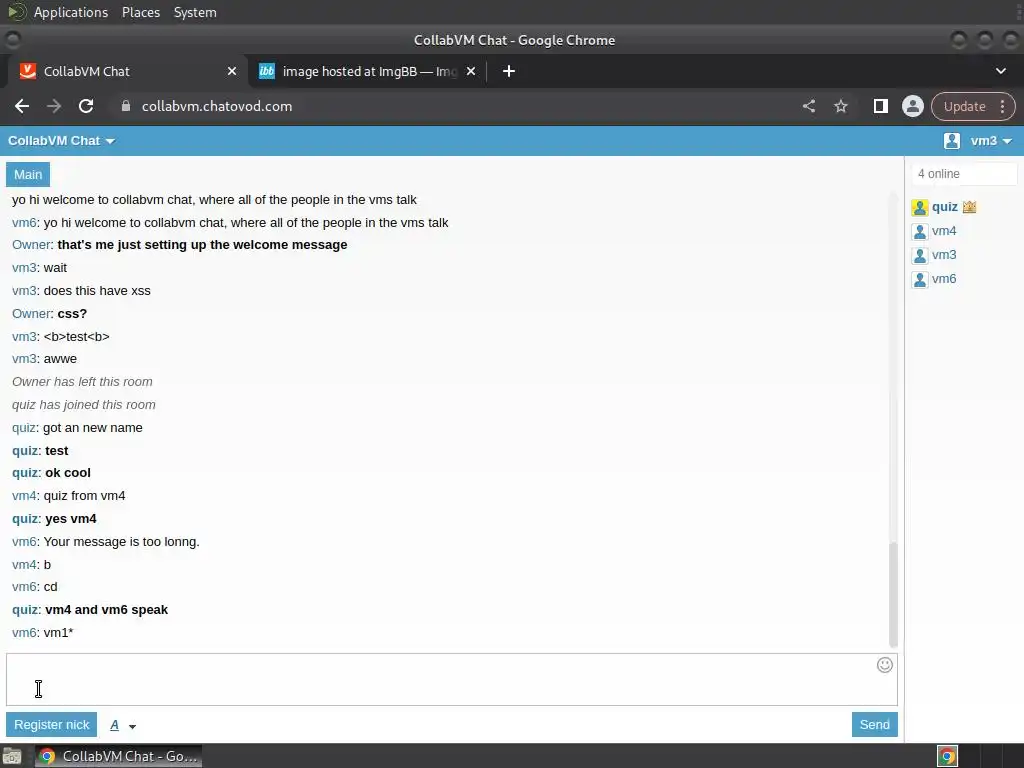Click the taskbar CollabVM Chat window button
Image resolution: width=1024 pixels, height=768 pixels.
(118, 756)
